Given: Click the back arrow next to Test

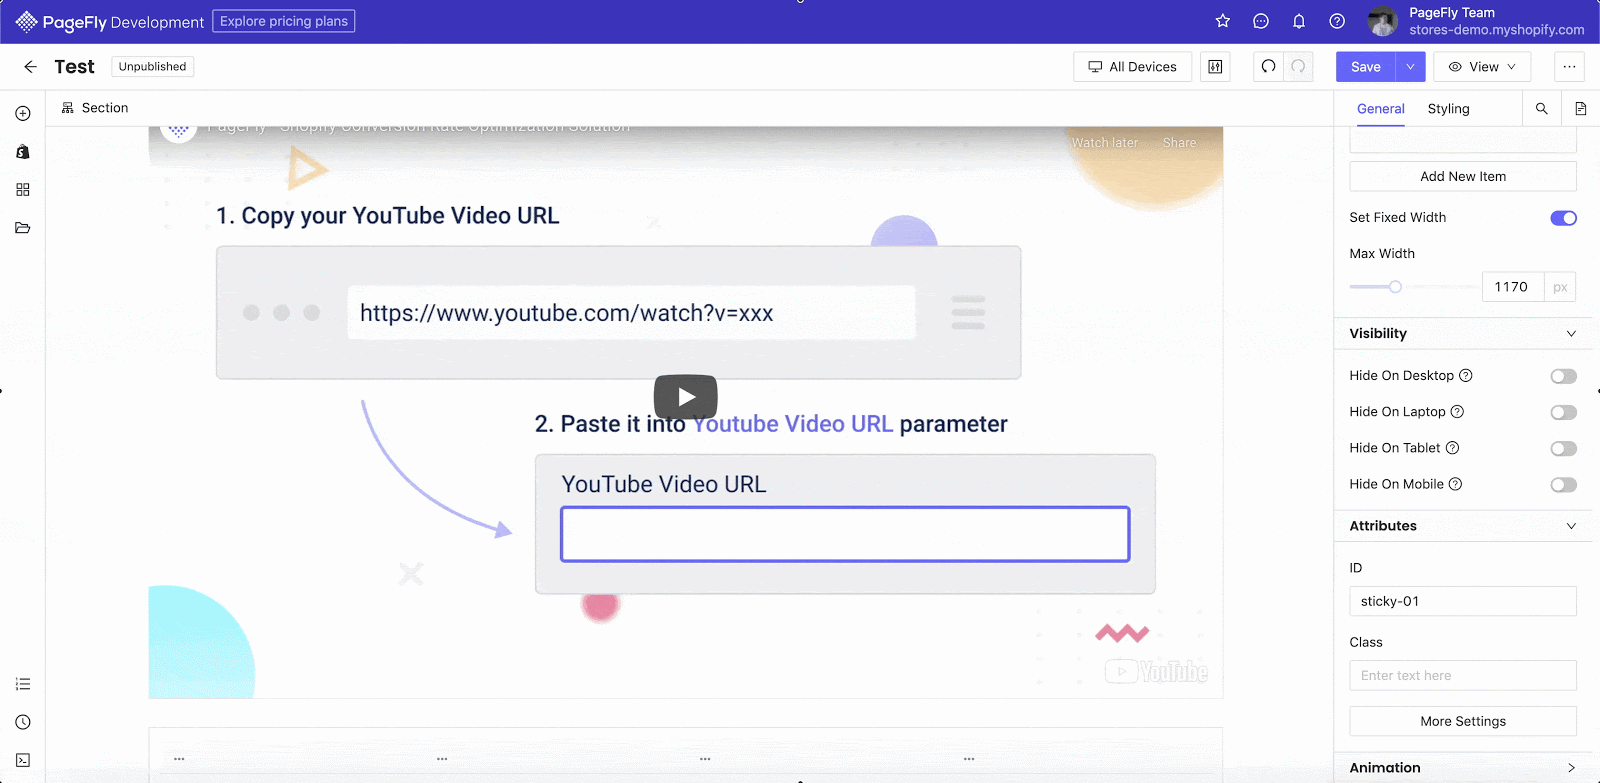Looking at the screenshot, I should 30,67.
